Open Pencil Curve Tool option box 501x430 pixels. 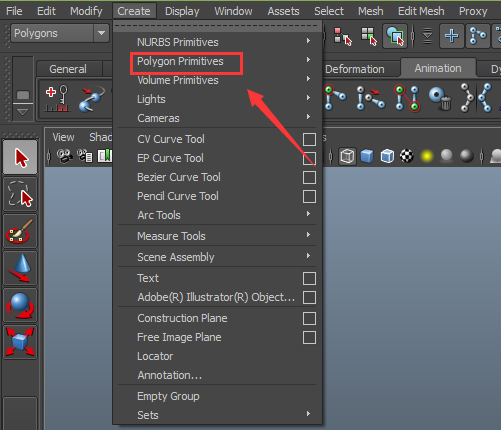click(x=309, y=196)
